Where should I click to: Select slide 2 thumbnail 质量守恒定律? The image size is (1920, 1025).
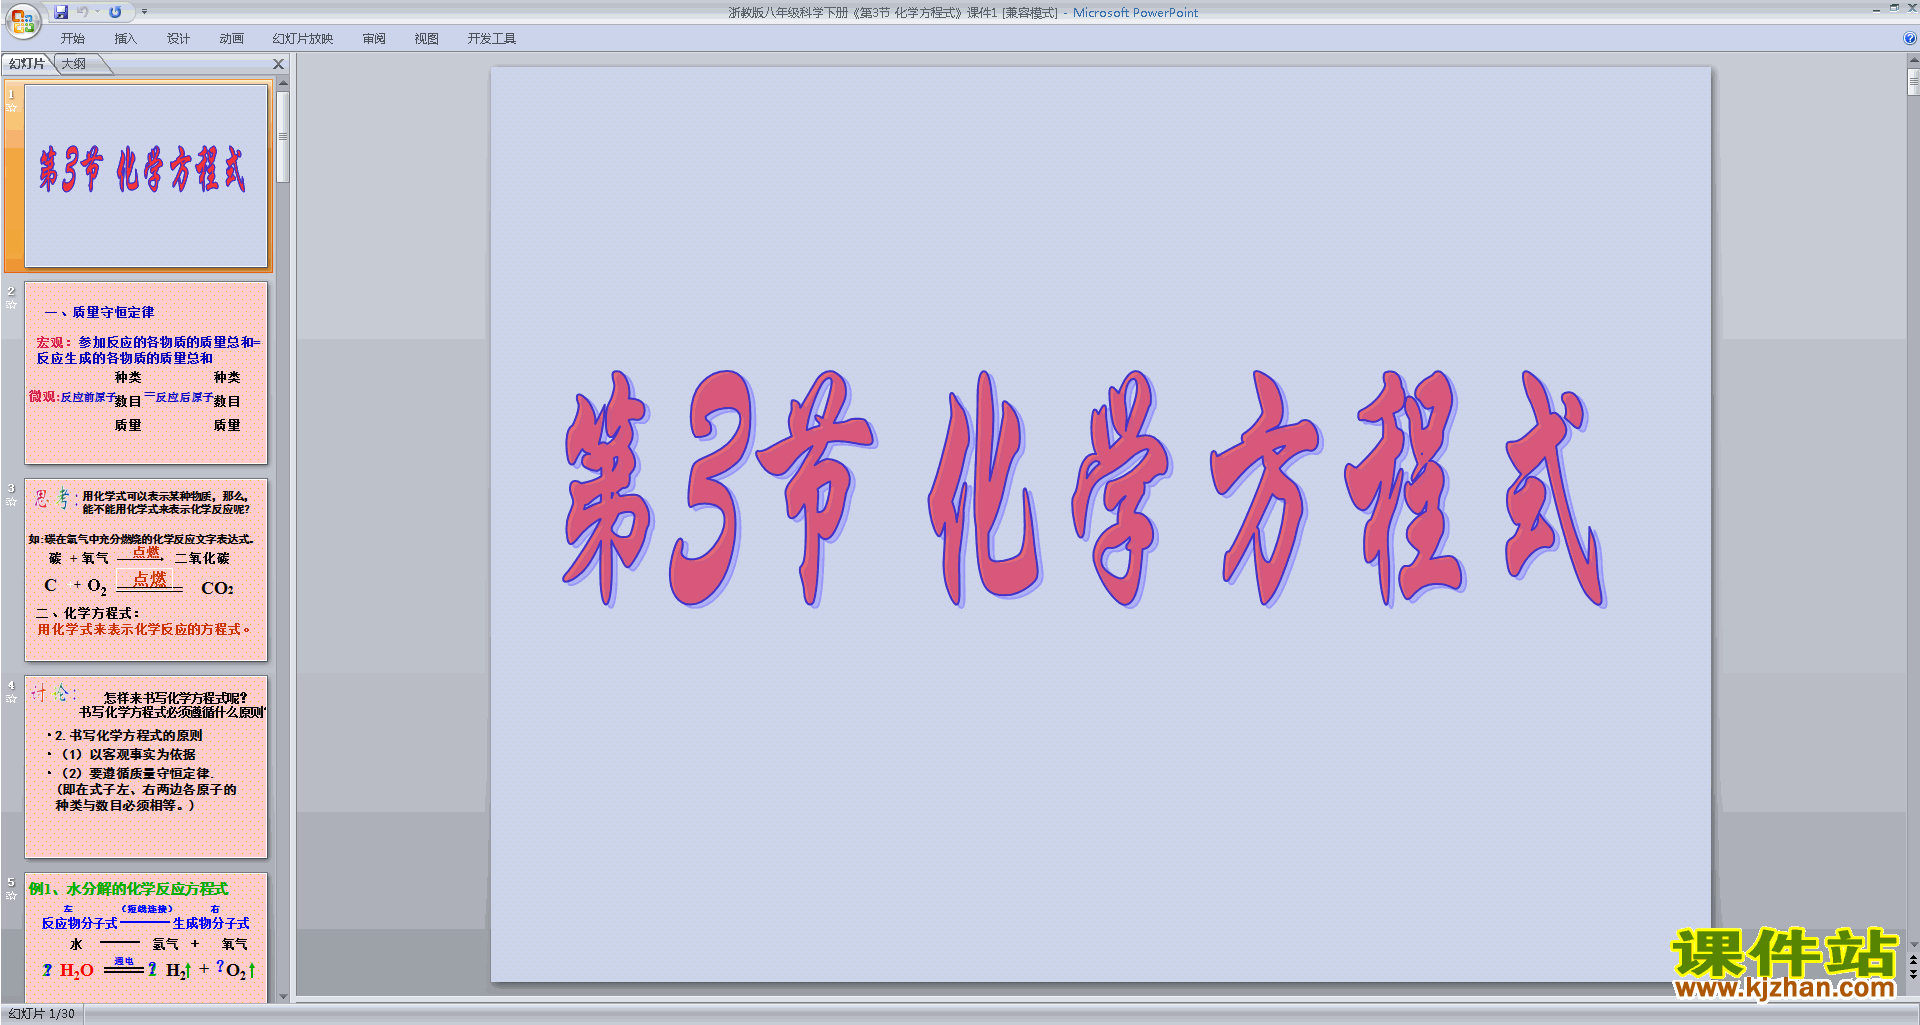[x=146, y=373]
